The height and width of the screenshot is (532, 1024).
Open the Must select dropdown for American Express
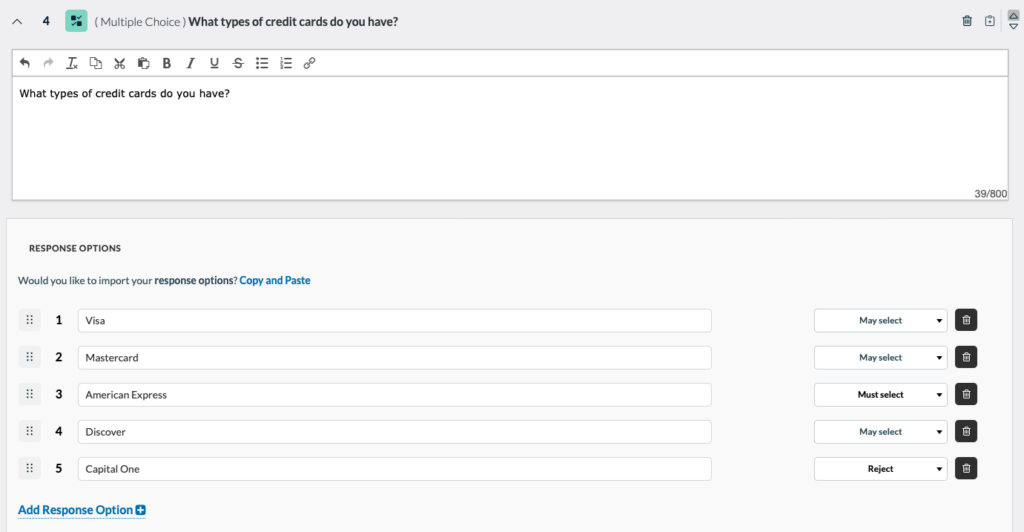[880, 395]
